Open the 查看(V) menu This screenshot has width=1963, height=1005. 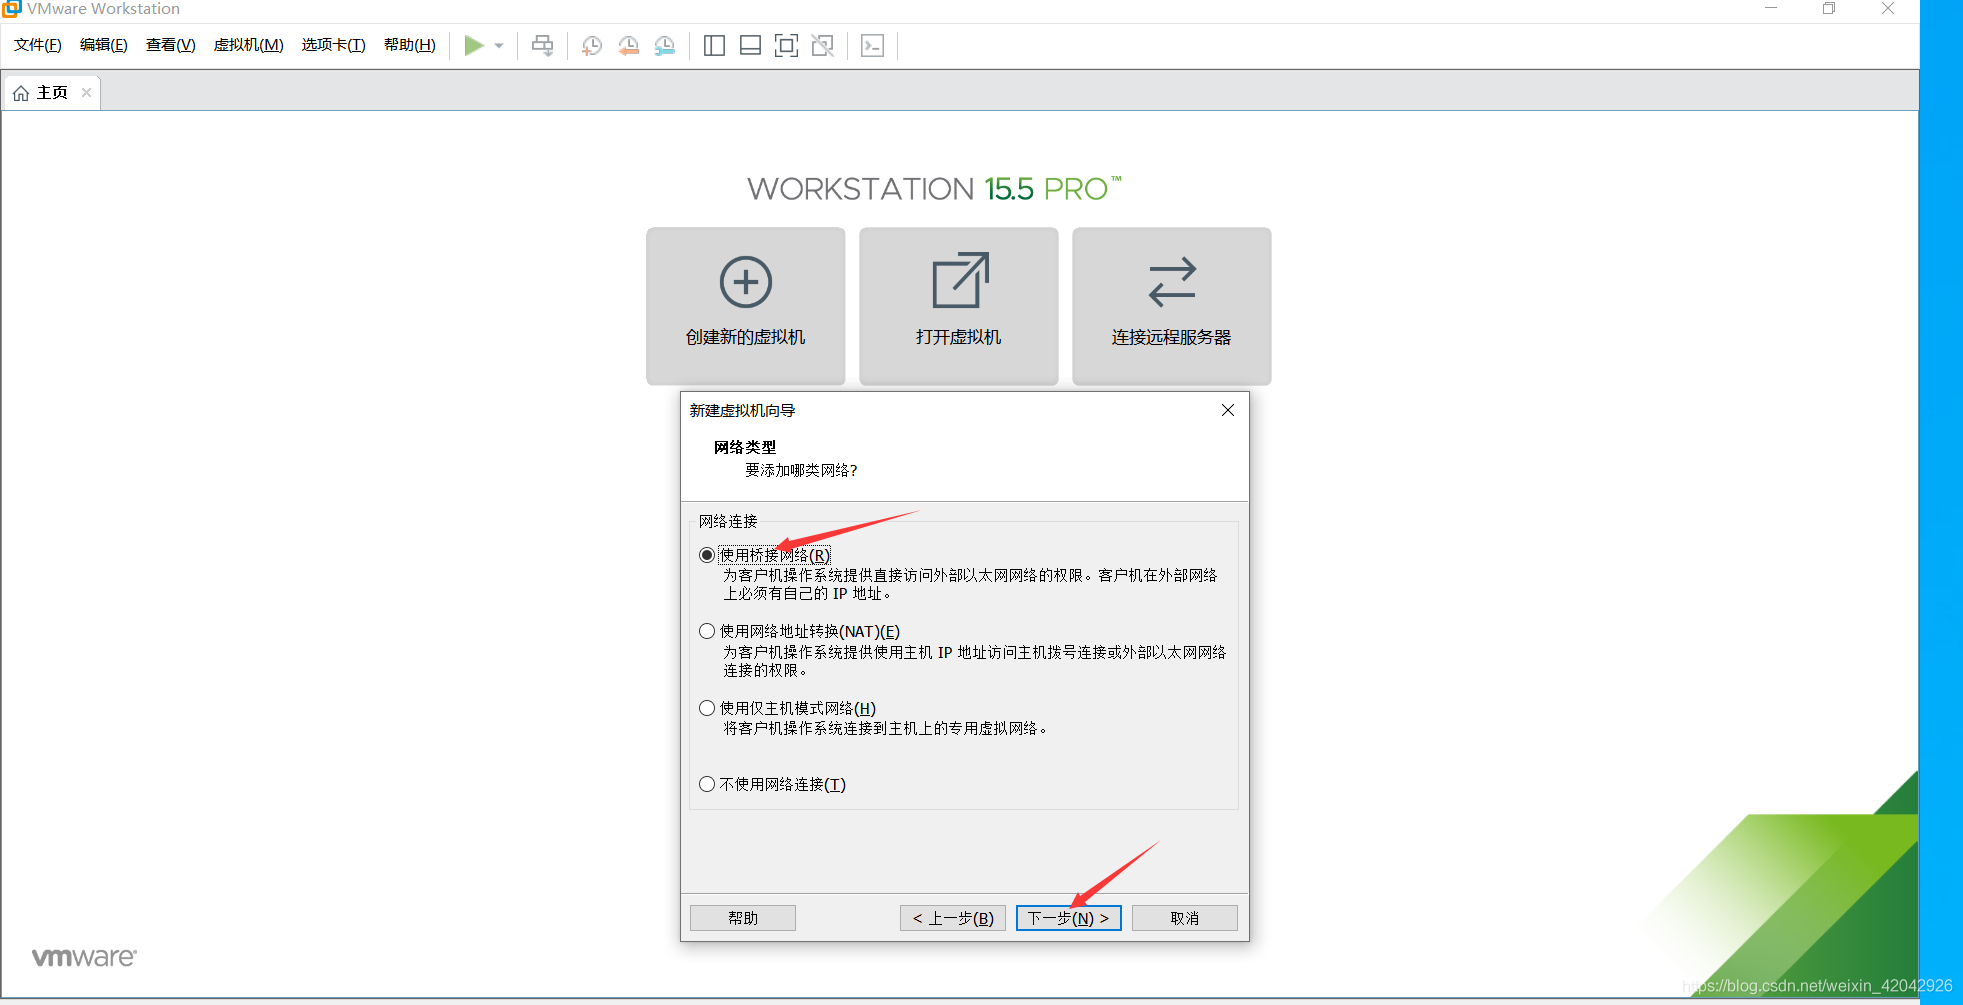pos(171,45)
